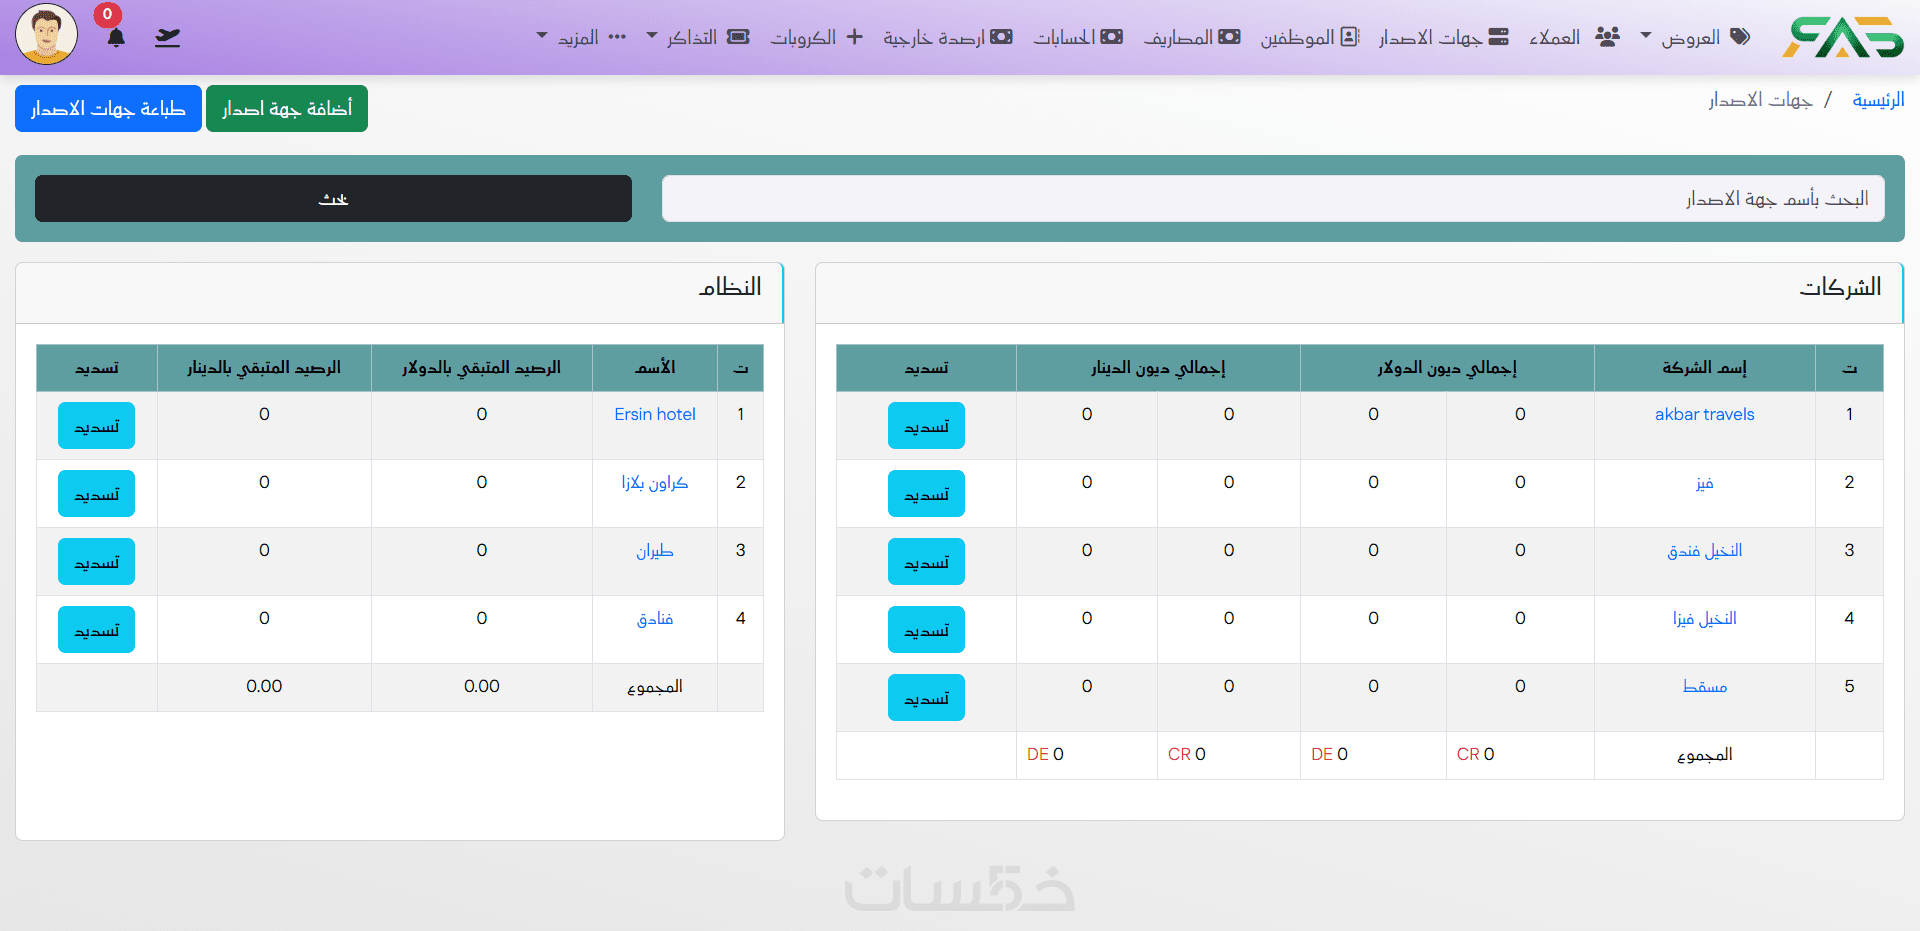1920x931 pixels.
Task: Click the جهات الاصدار server icon
Action: (1498, 37)
